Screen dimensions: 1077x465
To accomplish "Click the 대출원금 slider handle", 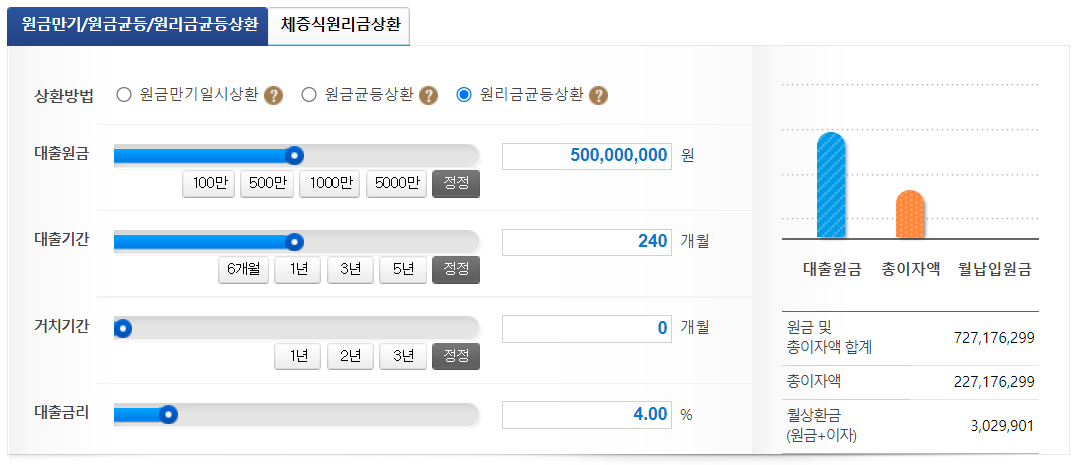I will (x=295, y=156).
